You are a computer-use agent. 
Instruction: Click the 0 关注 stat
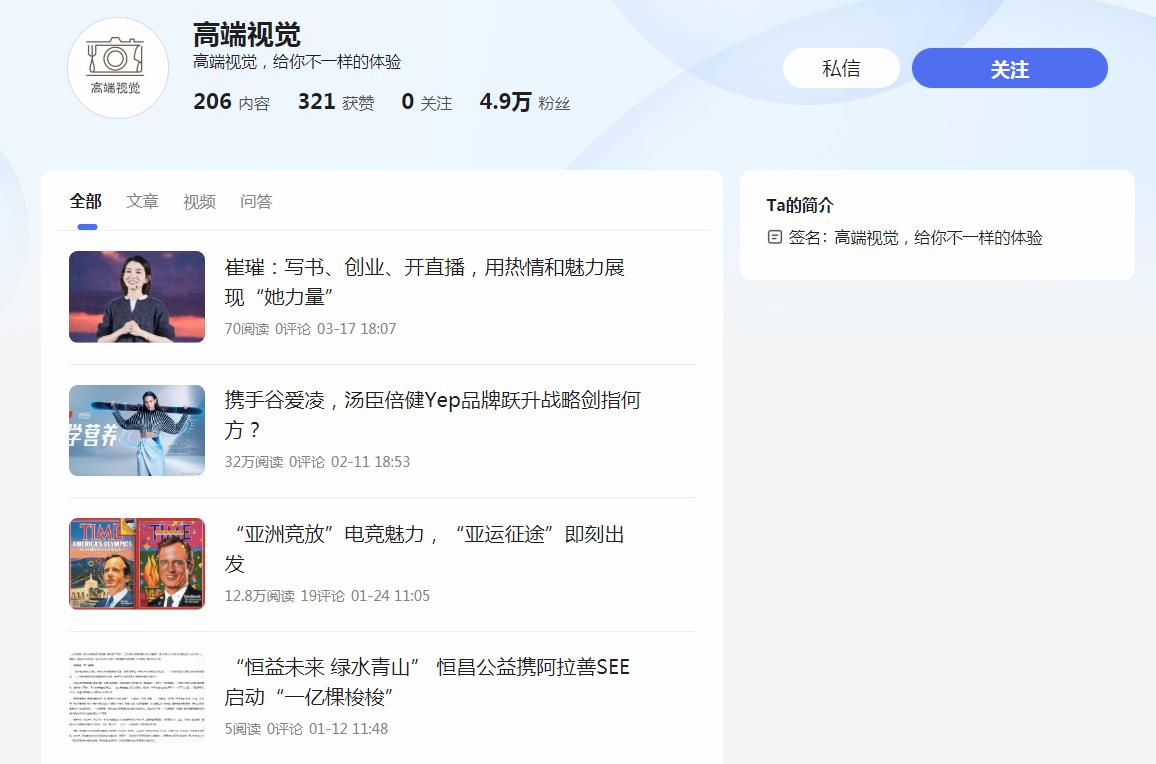pos(427,102)
